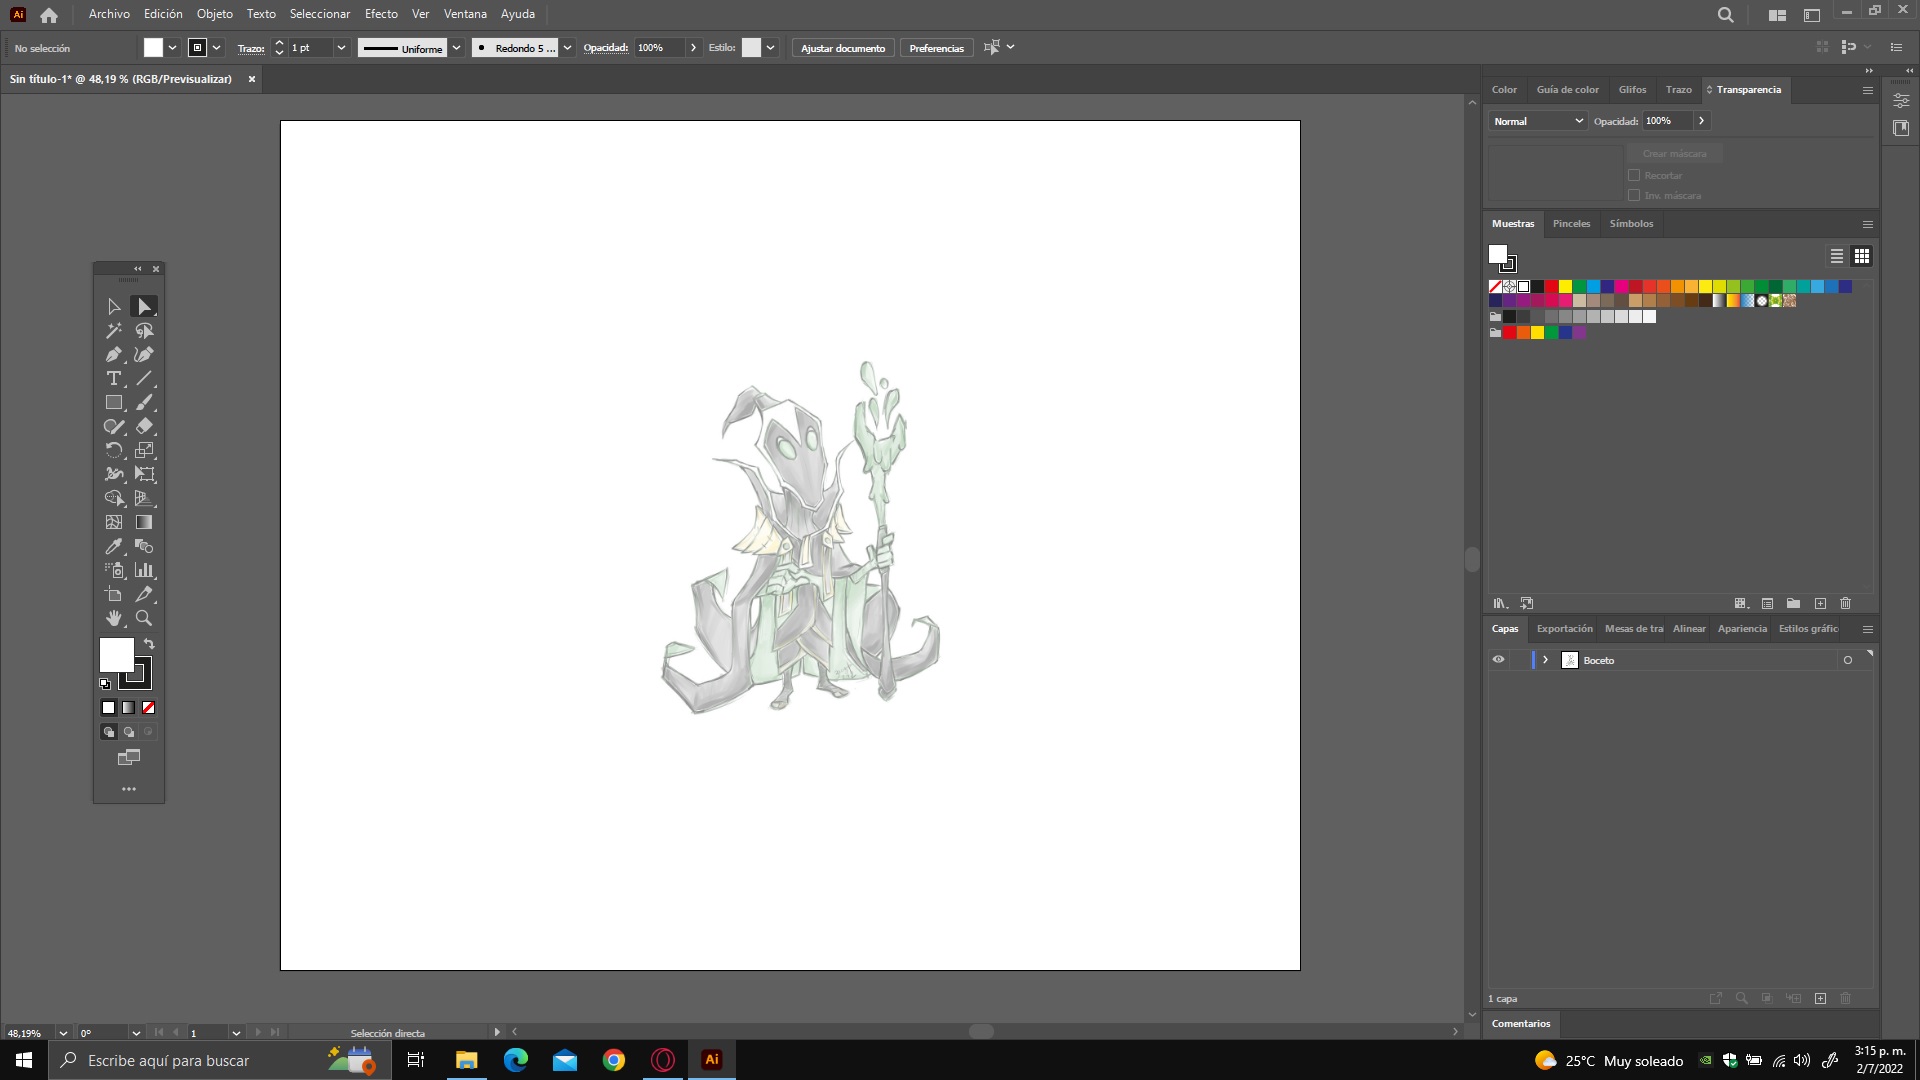
Task: Select the Symbol Sprayer tool
Action: click(114, 570)
